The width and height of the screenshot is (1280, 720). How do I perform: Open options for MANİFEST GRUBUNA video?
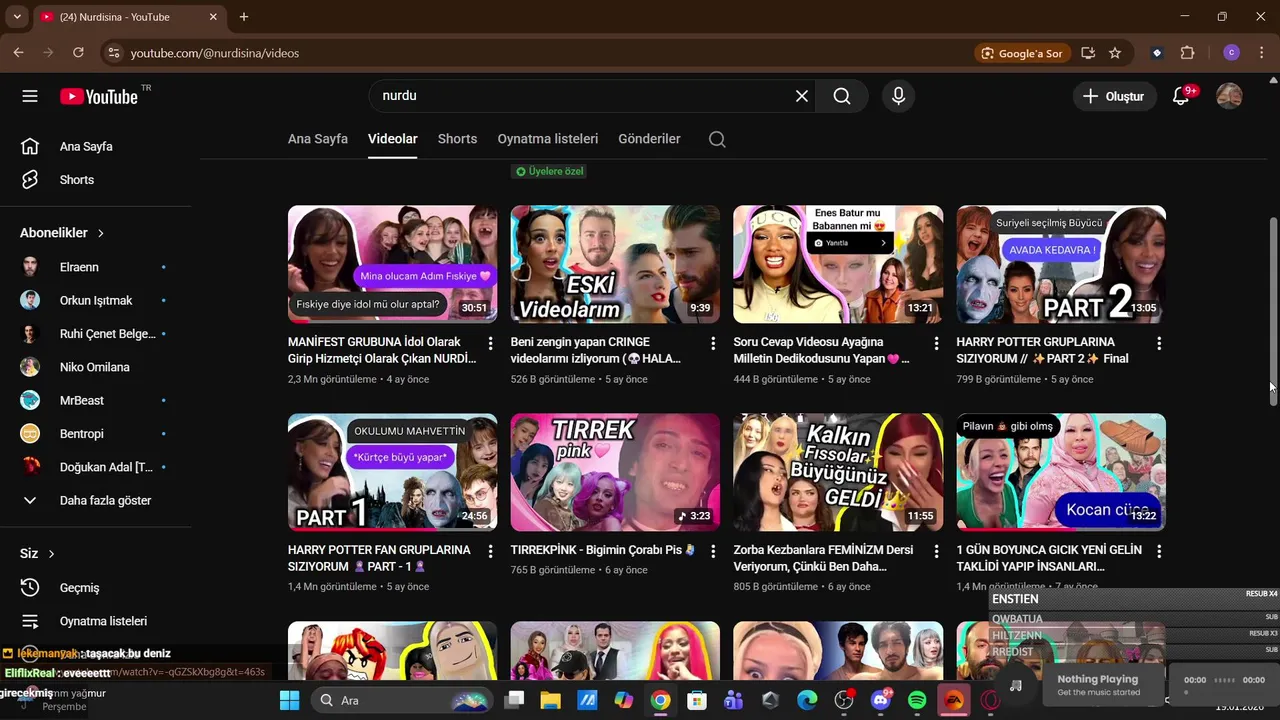[490, 343]
